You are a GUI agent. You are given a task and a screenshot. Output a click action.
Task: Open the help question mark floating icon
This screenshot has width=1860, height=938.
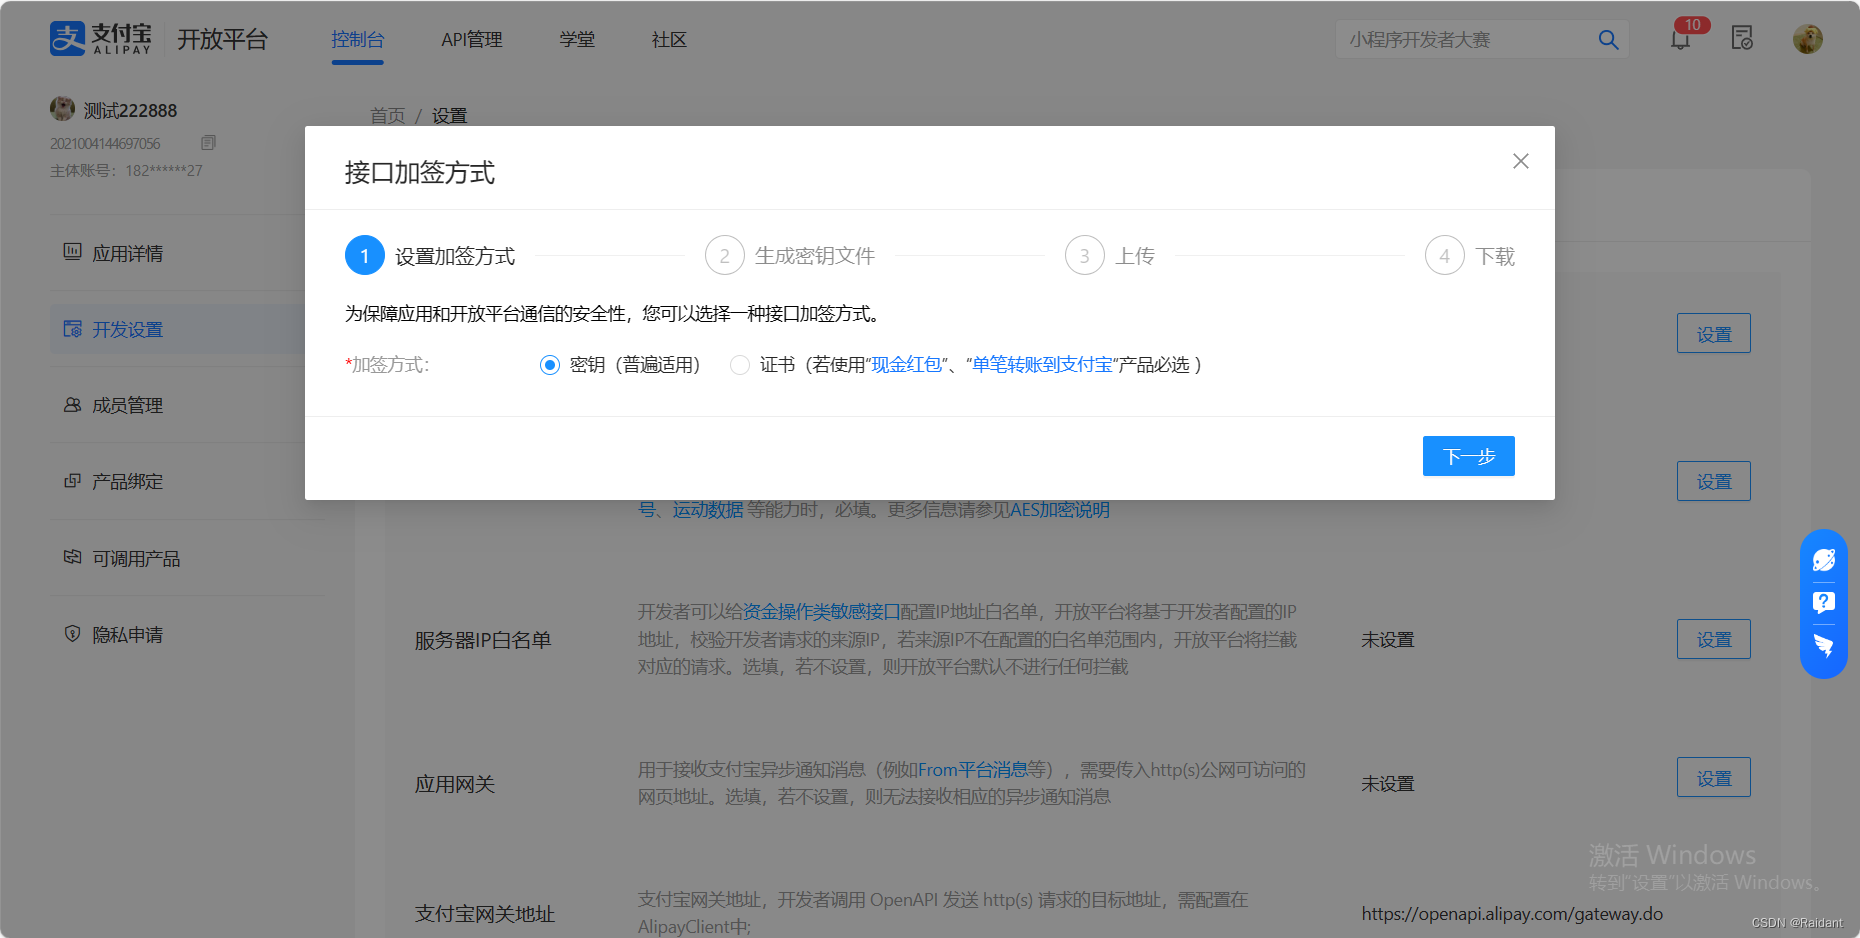pos(1824,602)
